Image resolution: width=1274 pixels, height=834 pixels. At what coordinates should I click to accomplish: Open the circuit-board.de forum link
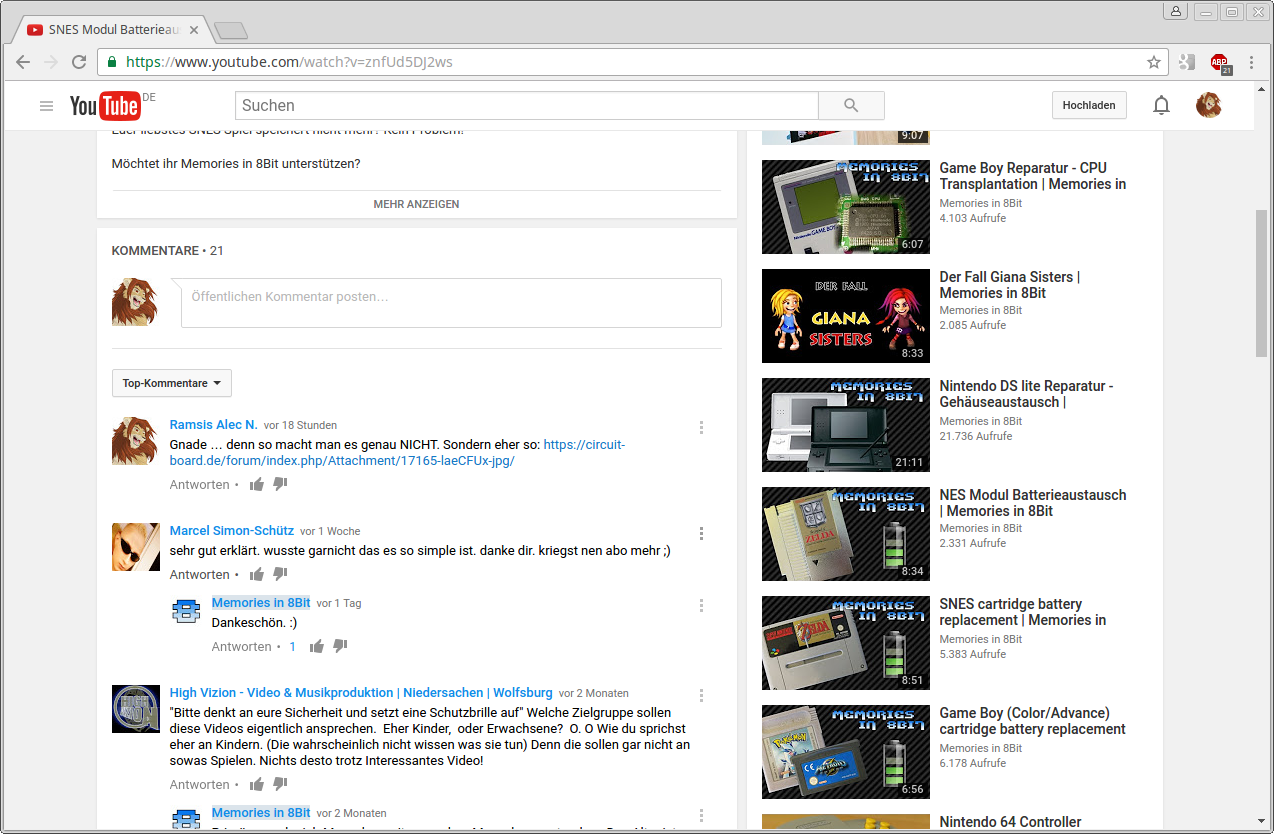point(398,453)
